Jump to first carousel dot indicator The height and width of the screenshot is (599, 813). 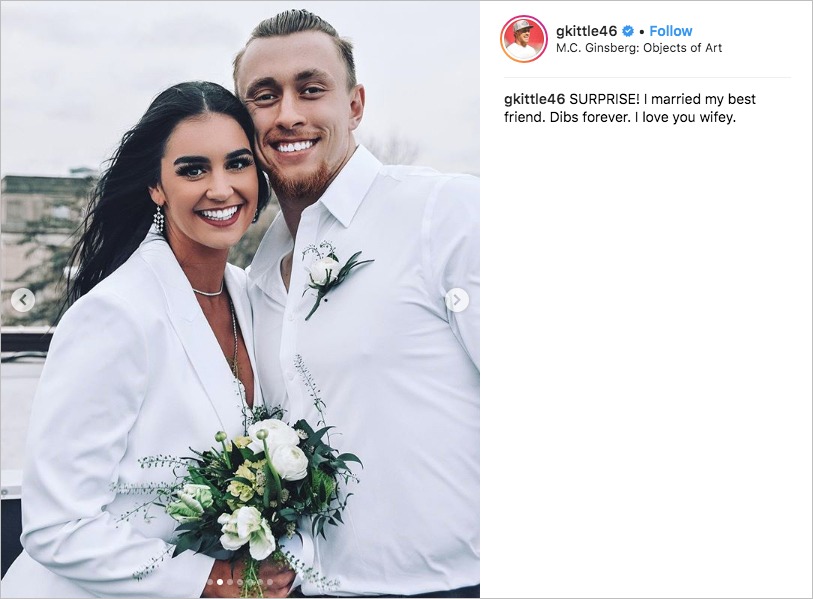coord(210,582)
